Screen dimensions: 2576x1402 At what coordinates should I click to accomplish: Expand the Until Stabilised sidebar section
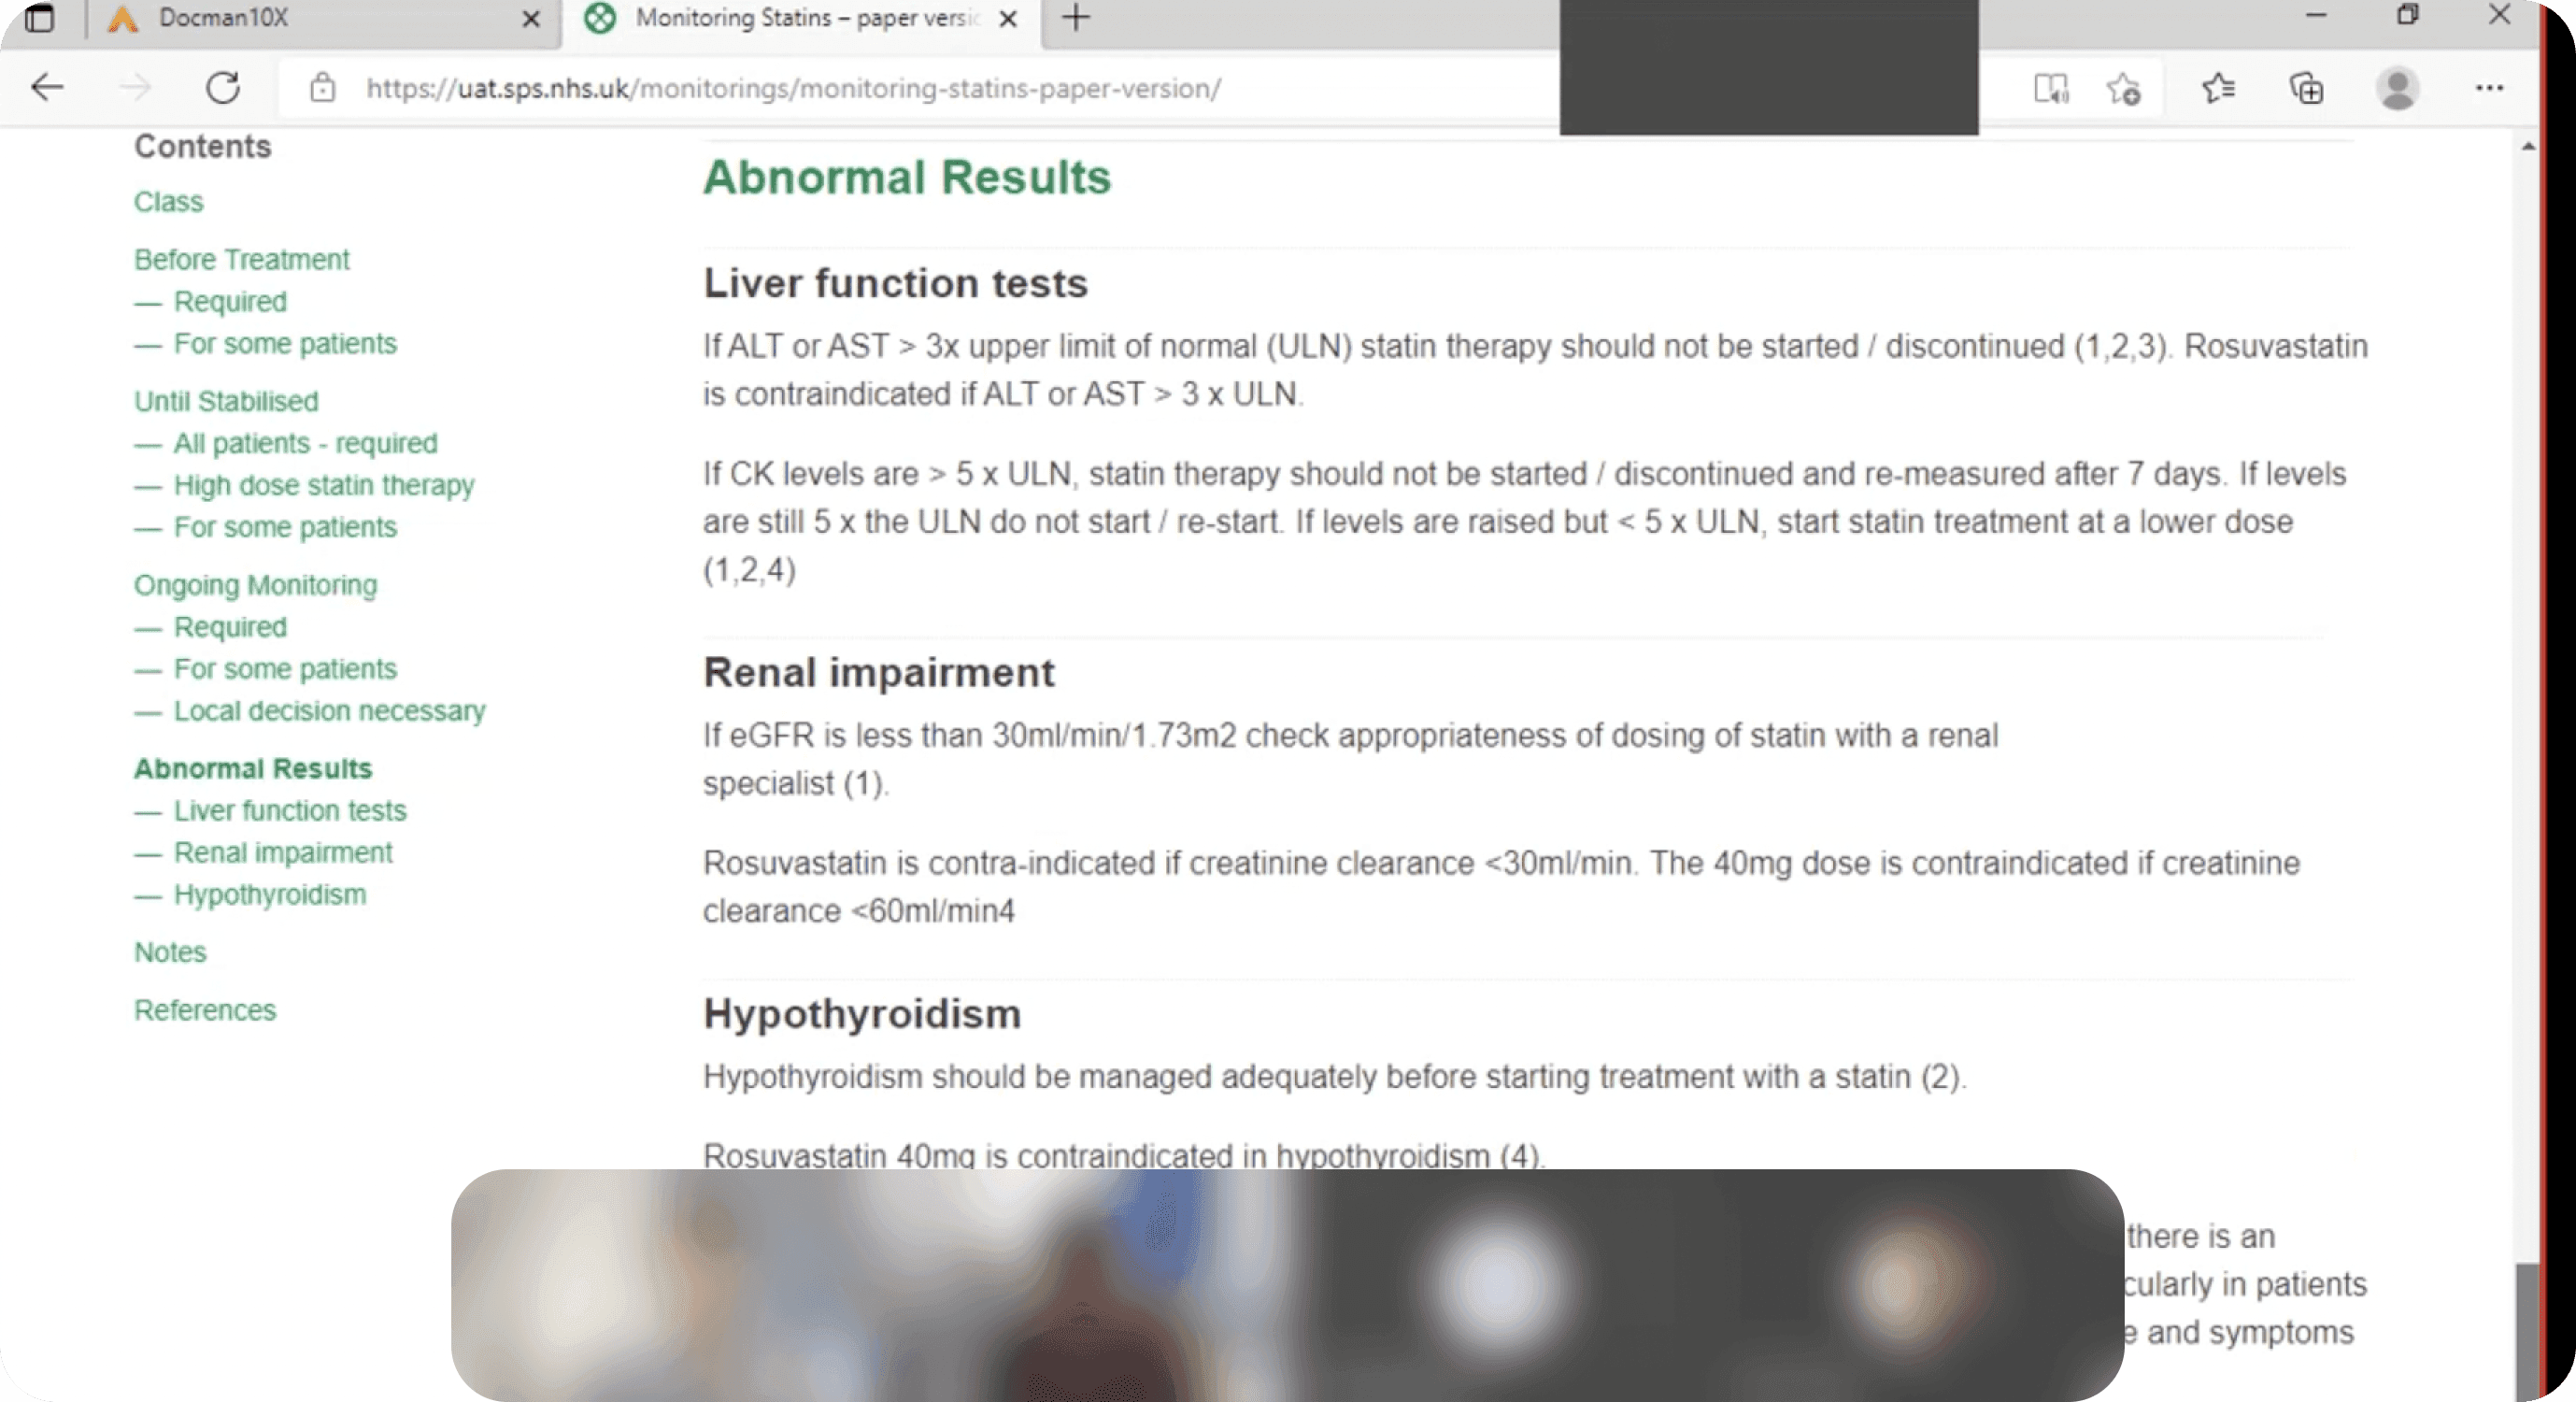[224, 401]
